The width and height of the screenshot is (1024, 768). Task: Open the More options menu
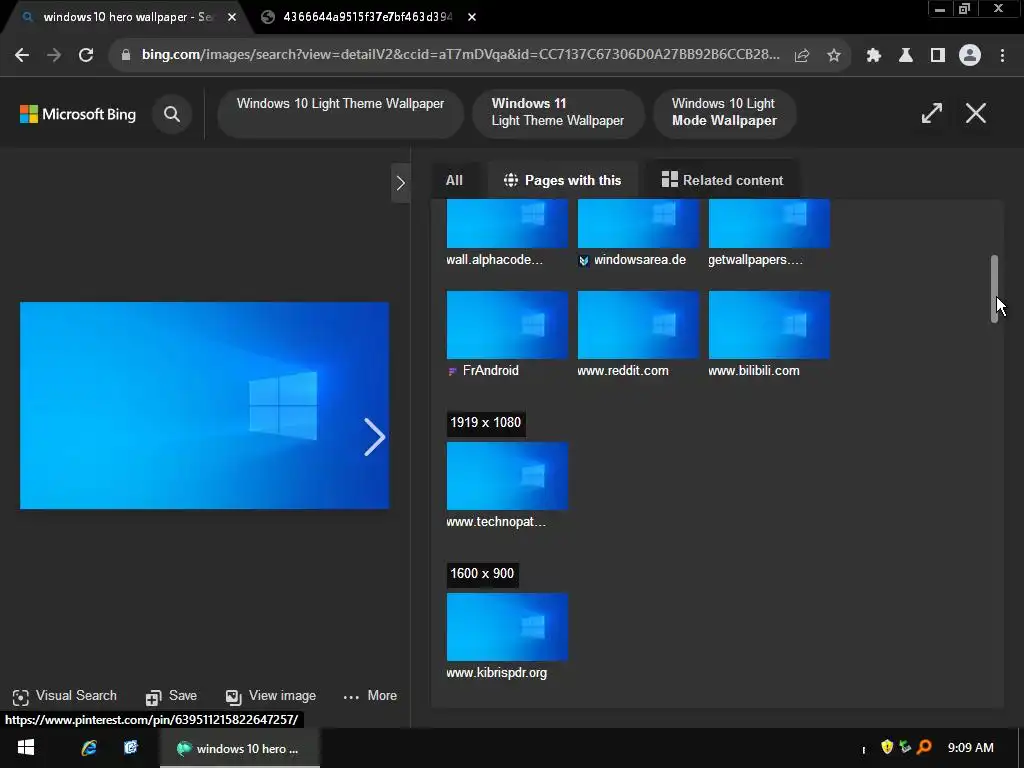(x=370, y=697)
